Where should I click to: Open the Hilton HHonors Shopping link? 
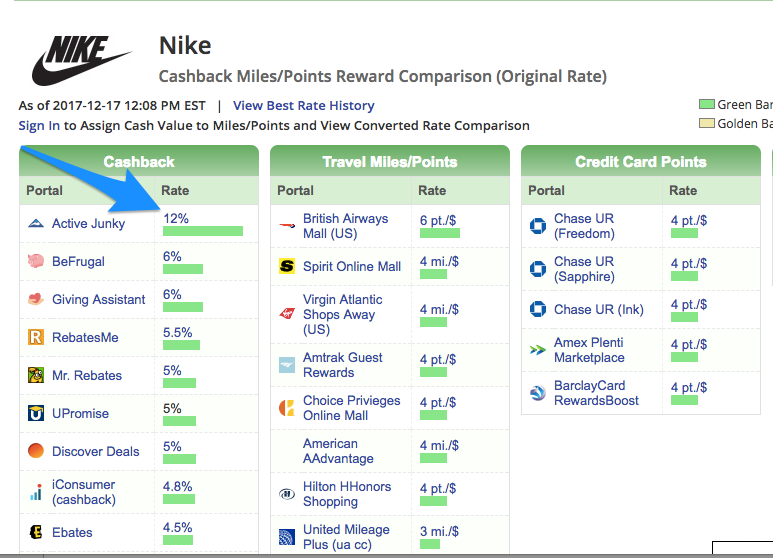[x=347, y=494]
